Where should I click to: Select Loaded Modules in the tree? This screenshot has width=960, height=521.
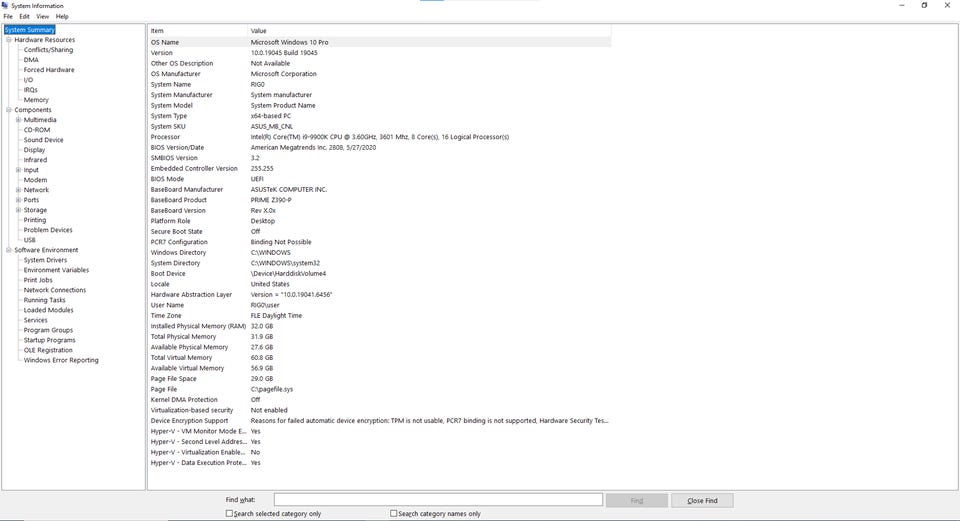click(48, 310)
